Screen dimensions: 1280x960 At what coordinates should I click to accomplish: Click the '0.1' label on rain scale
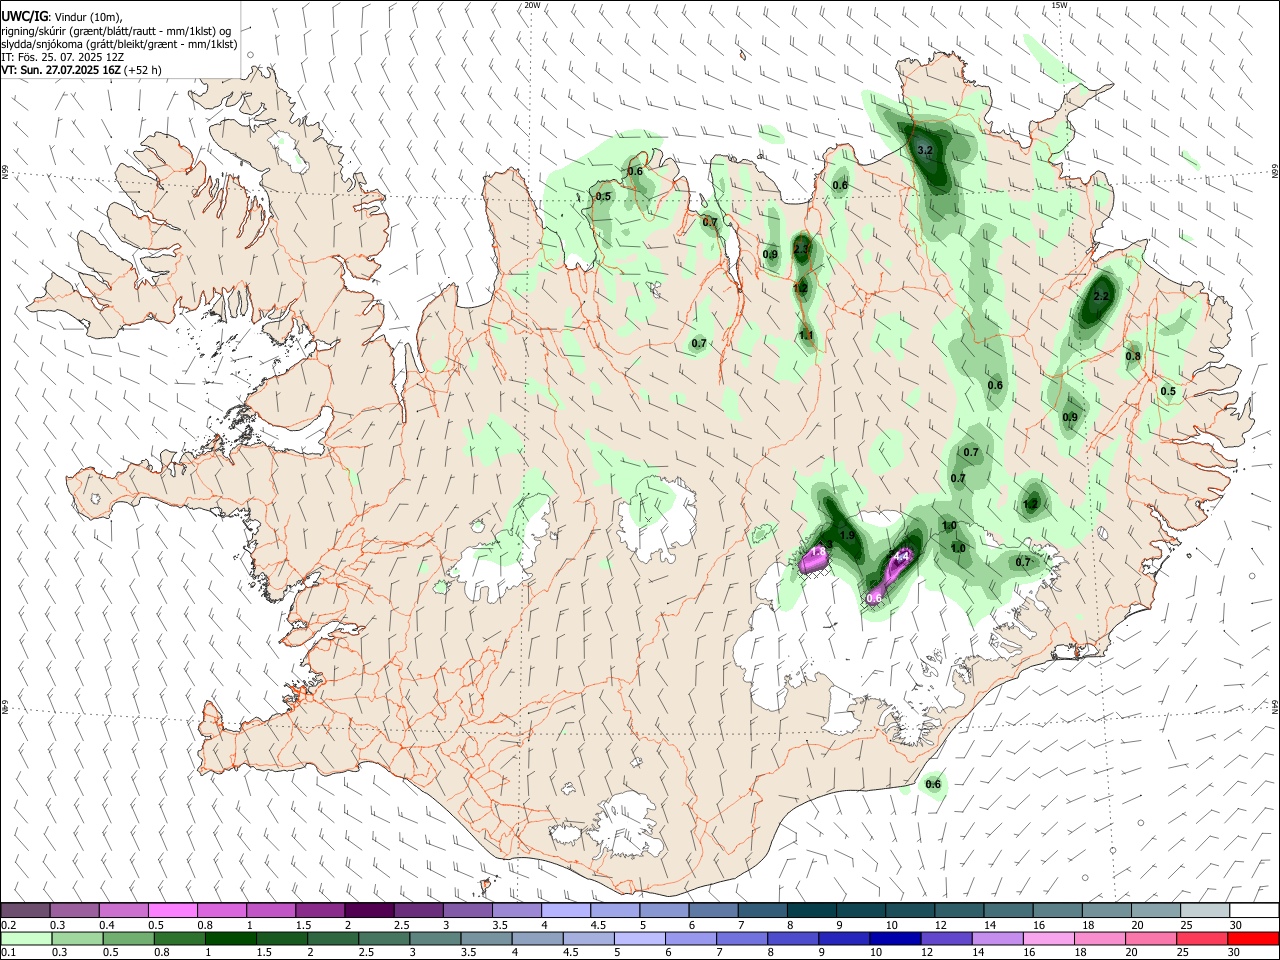[8, 953]
